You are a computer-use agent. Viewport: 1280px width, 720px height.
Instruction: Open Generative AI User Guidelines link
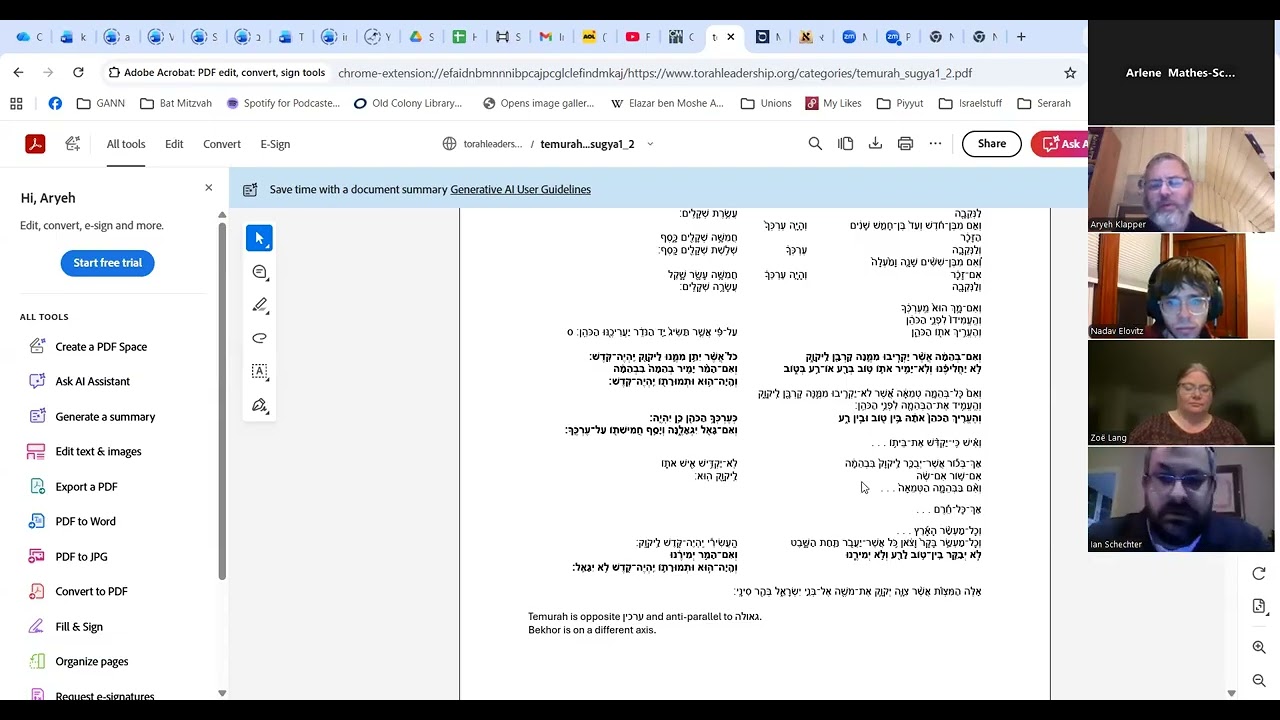click(x=520, y=189)
